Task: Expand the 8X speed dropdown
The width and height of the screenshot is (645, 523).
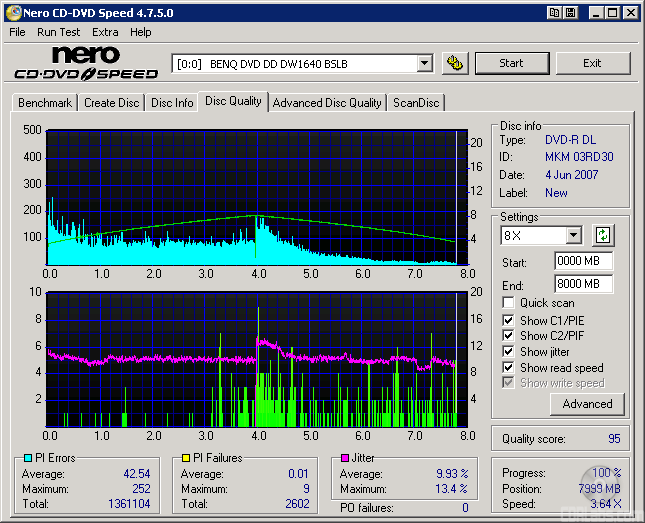Action: click(573, 236)
